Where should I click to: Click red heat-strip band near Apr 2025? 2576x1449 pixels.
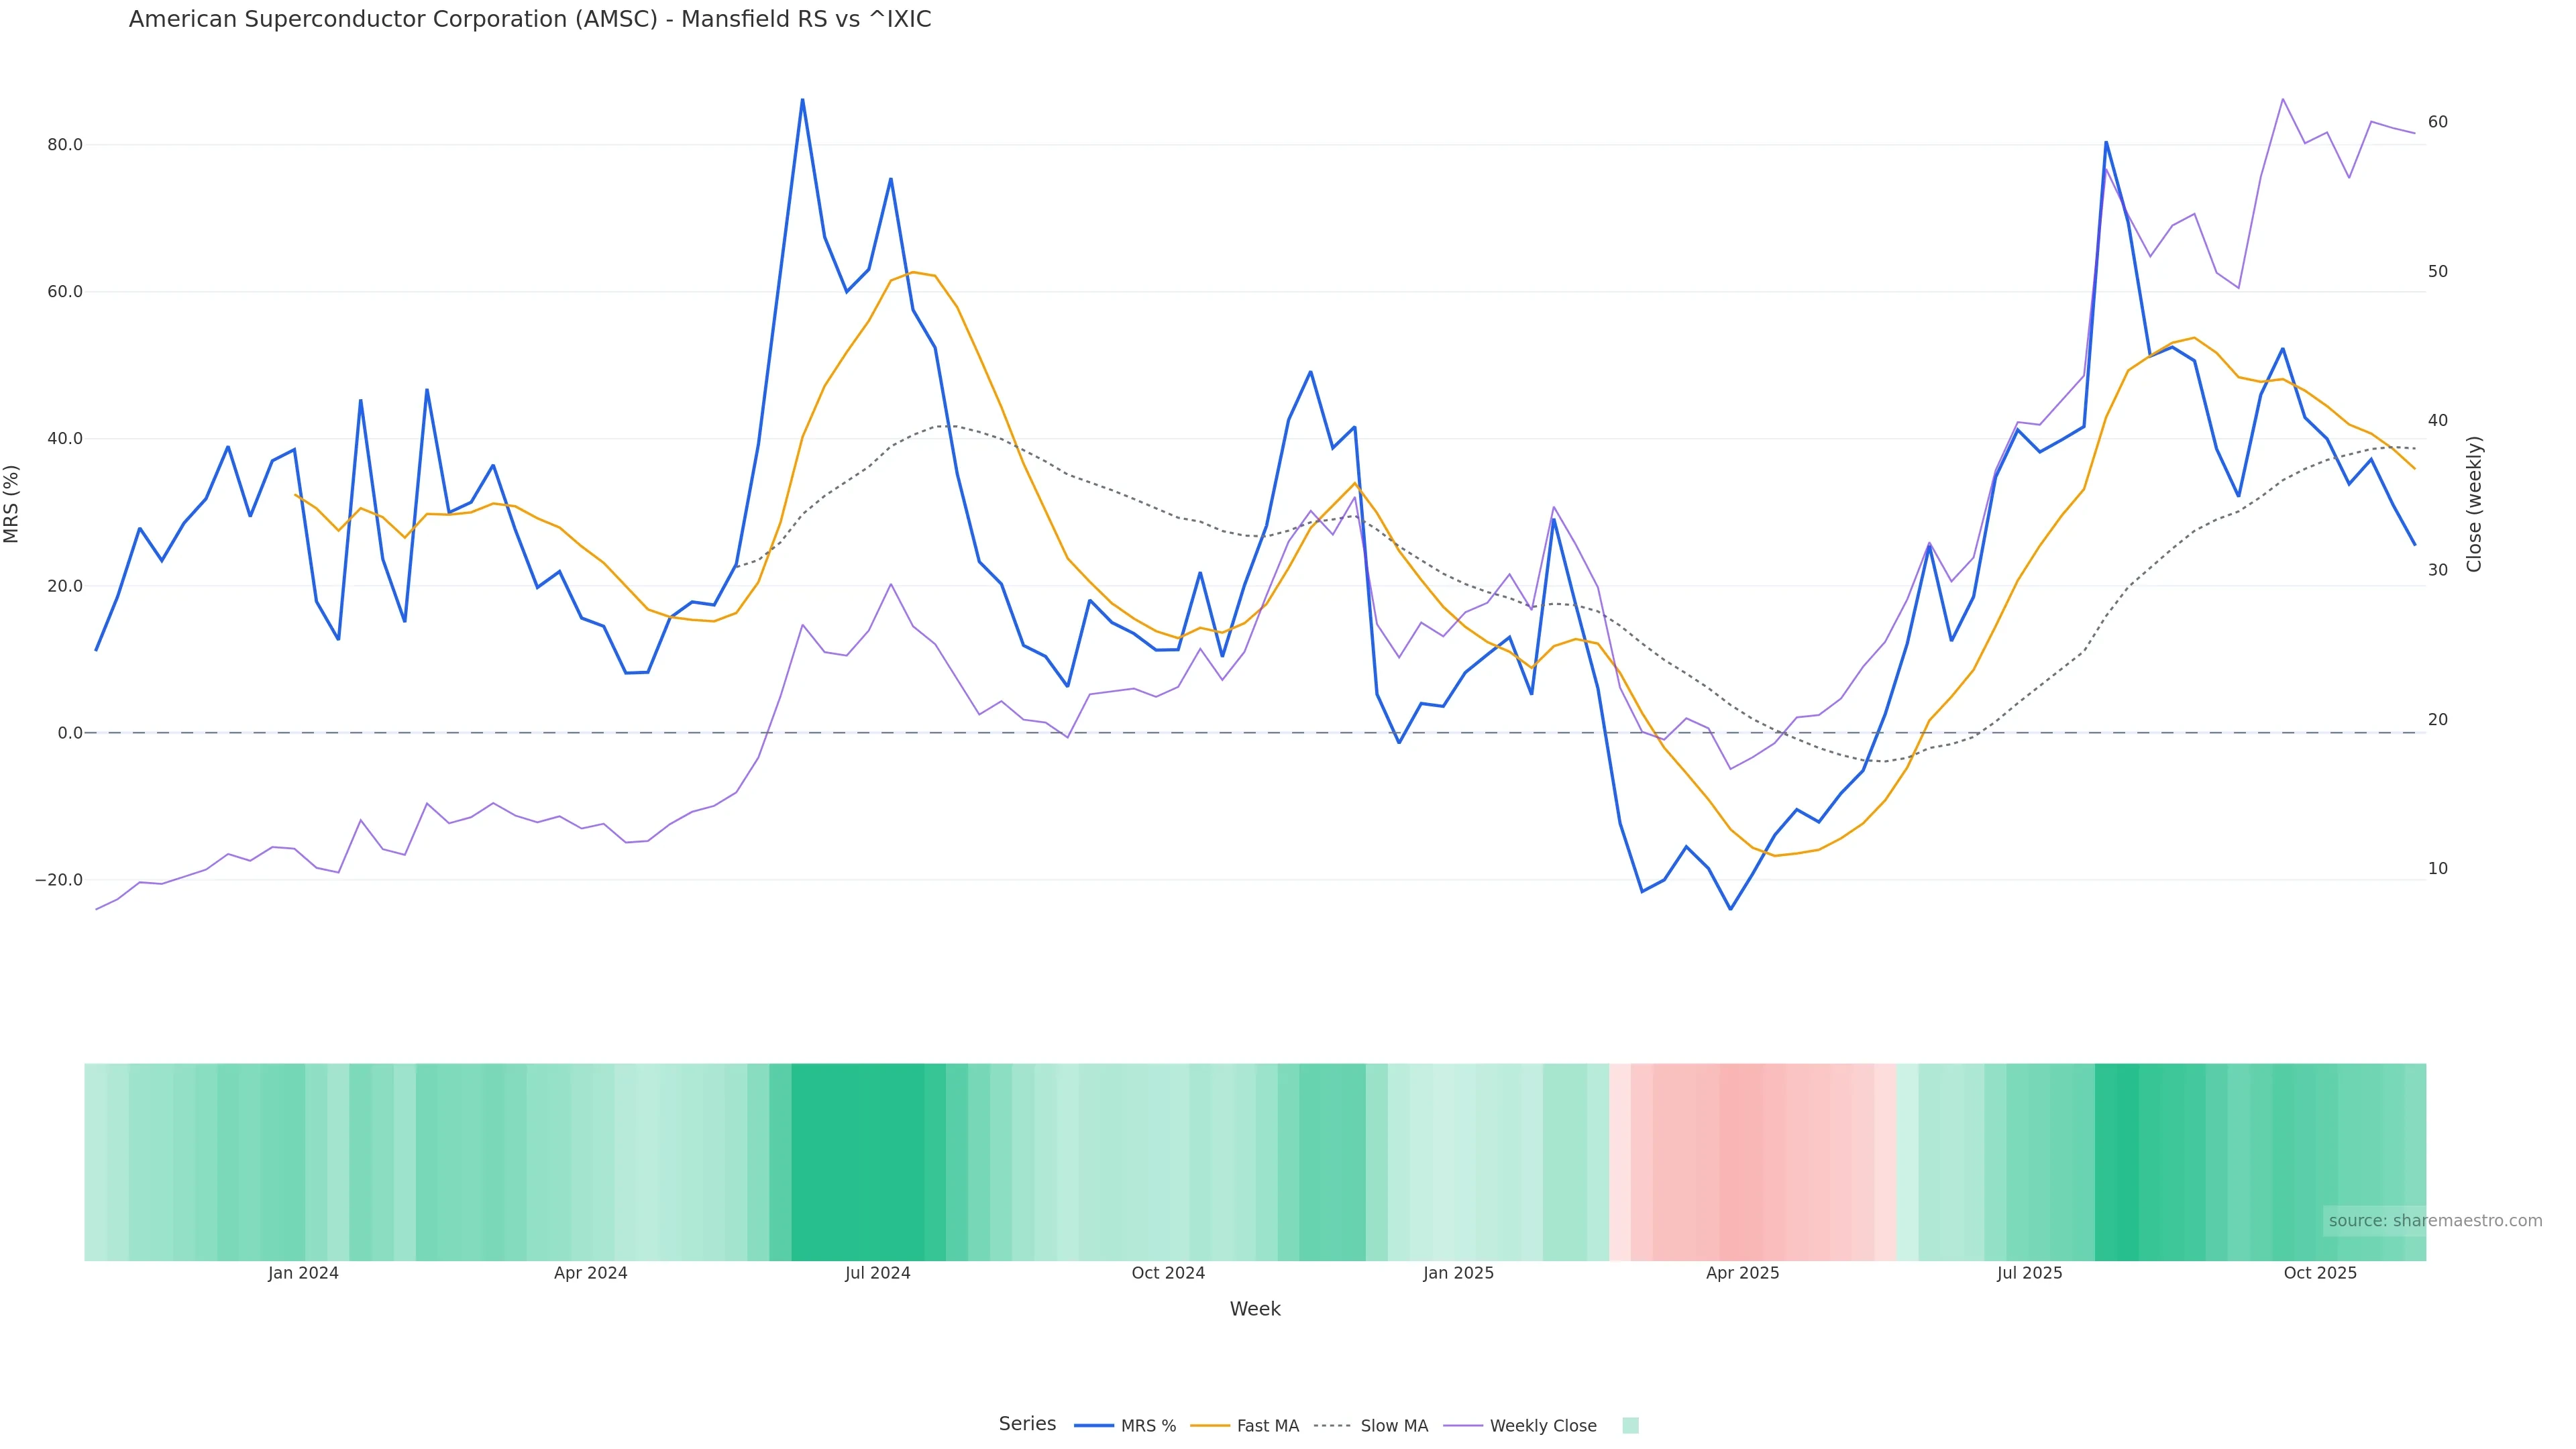point(1742,1160)
